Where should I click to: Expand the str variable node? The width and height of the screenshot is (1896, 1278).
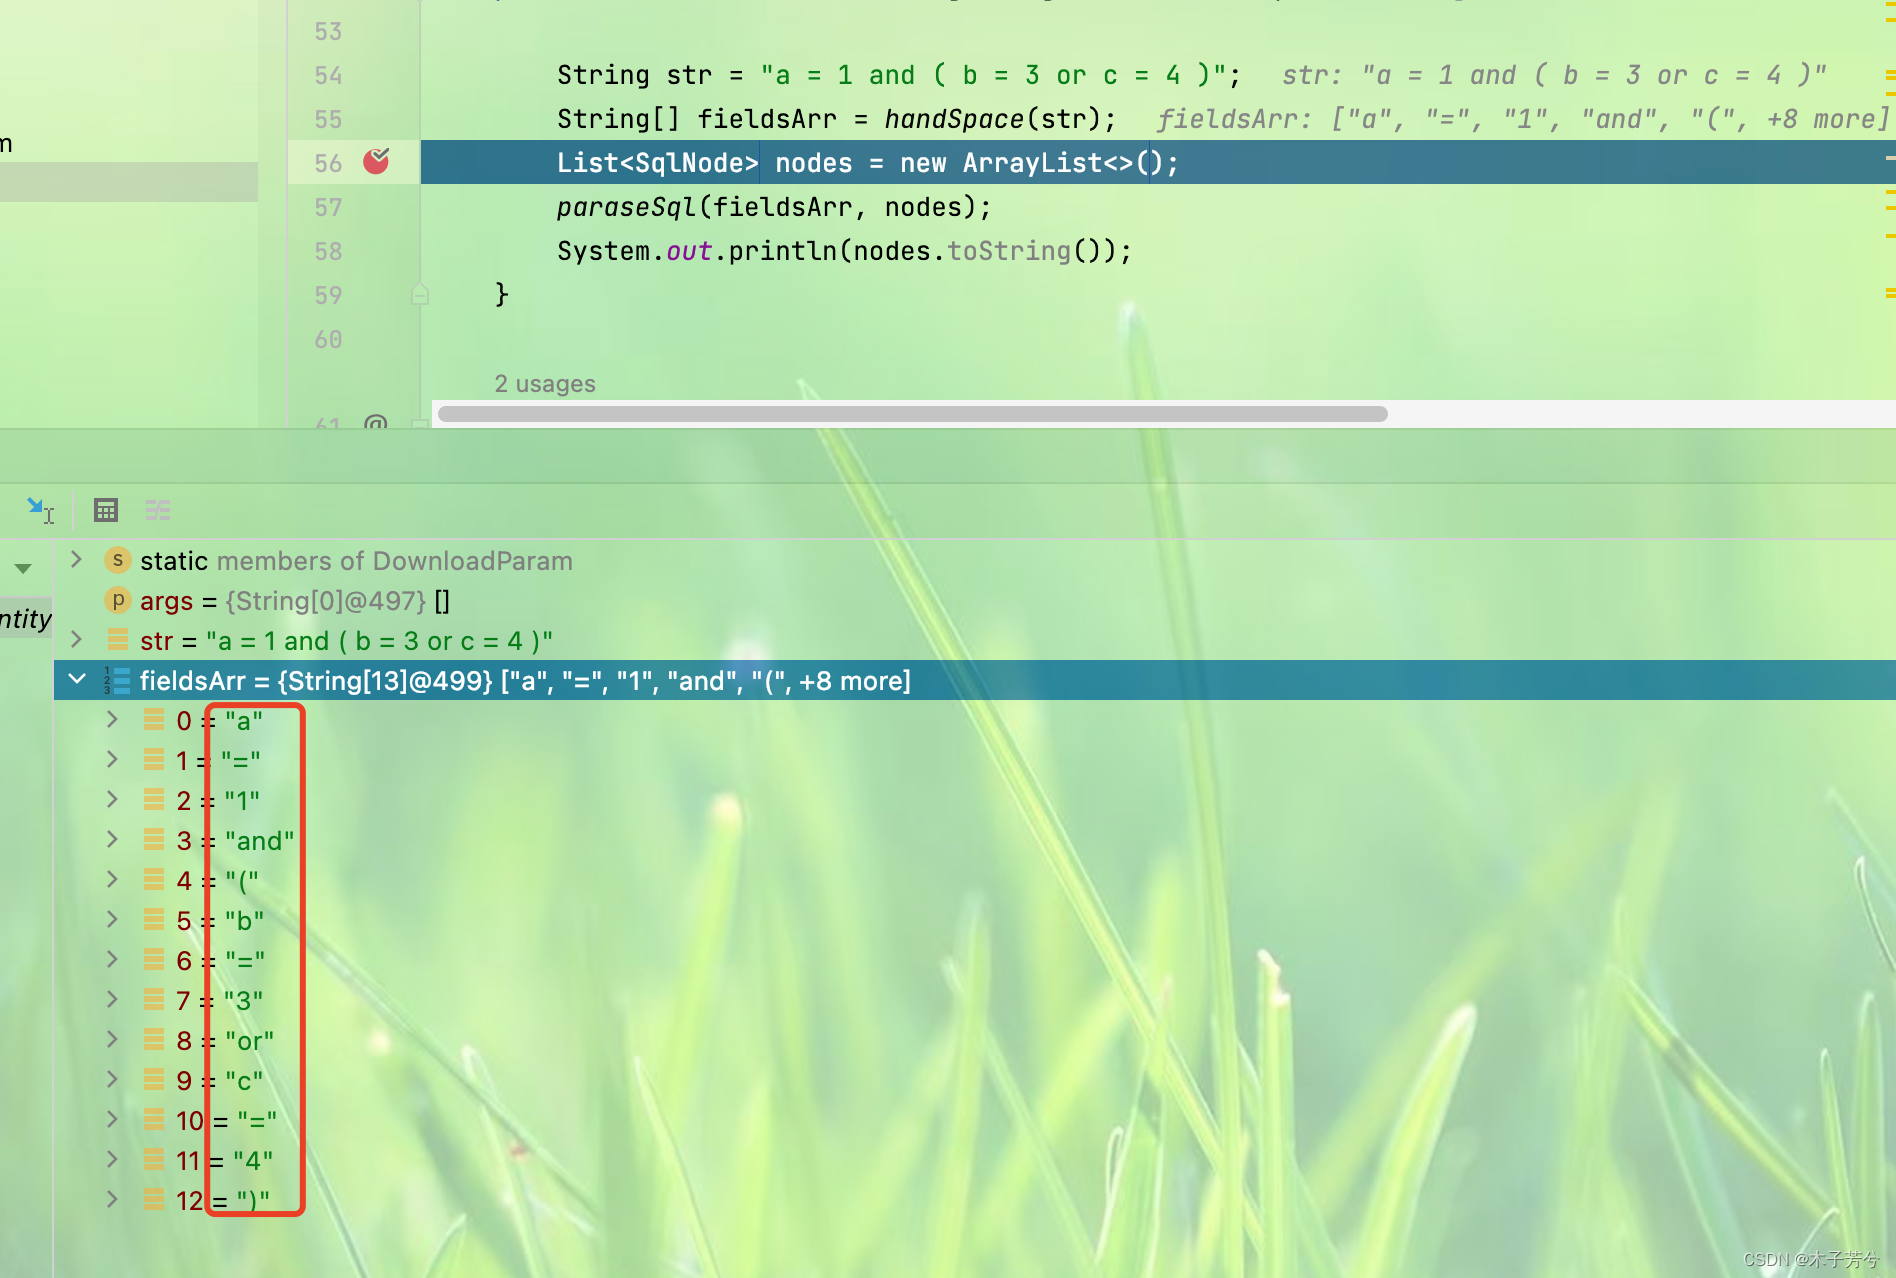[x=76, y=640]
